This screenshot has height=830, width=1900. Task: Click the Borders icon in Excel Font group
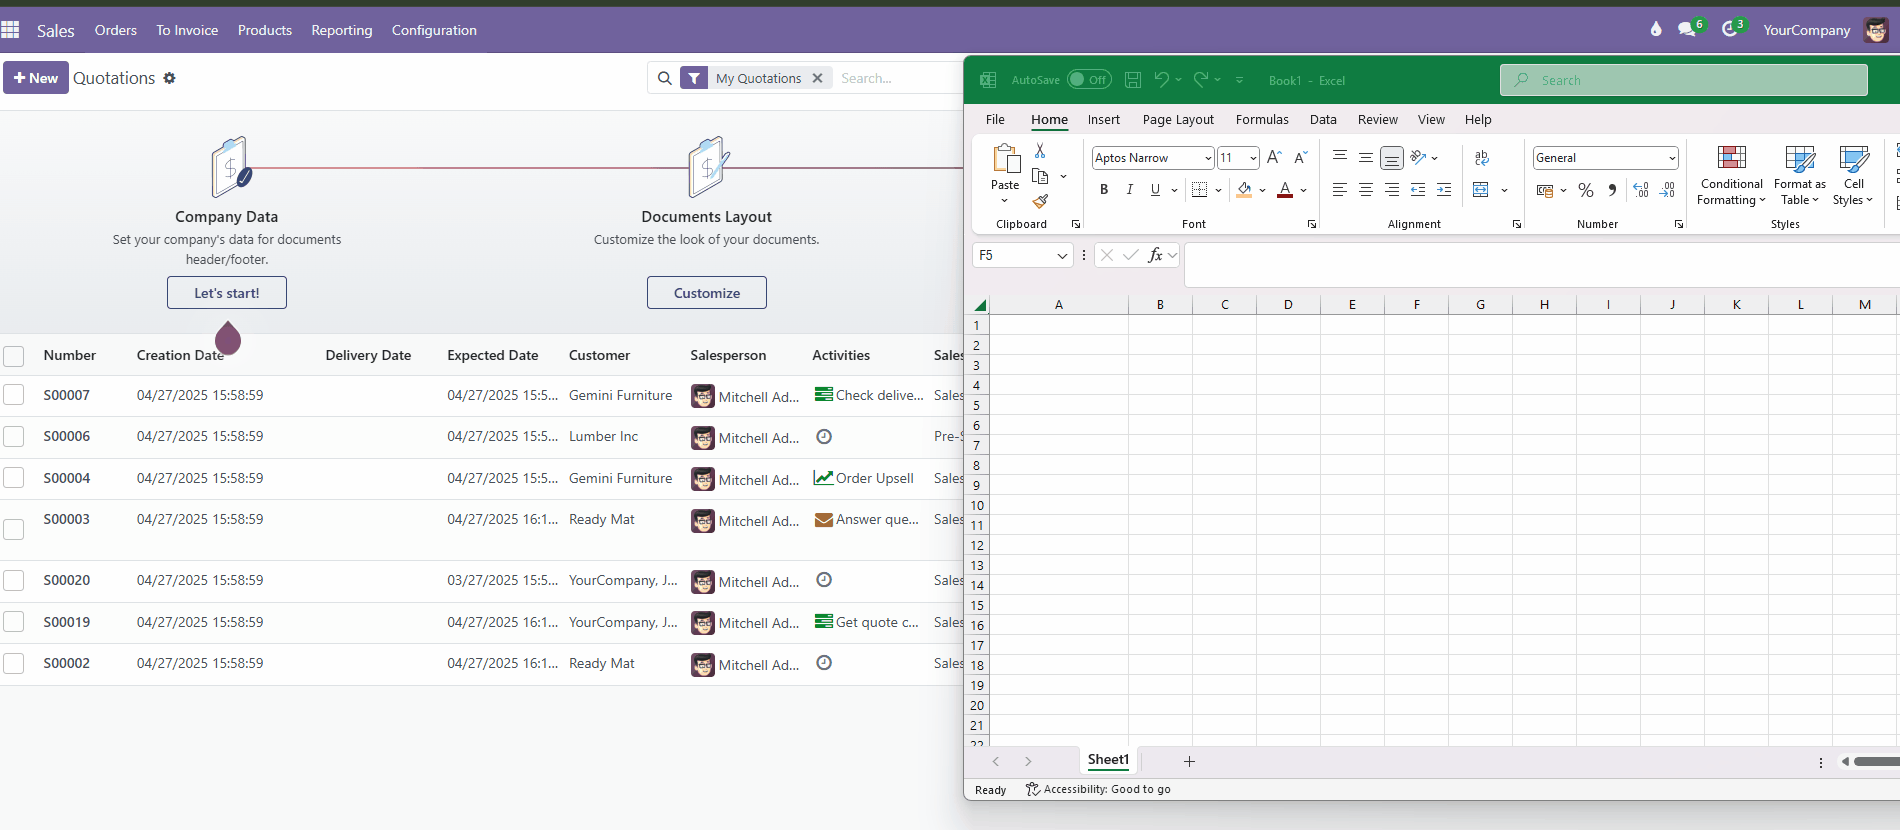[1200, 189]
